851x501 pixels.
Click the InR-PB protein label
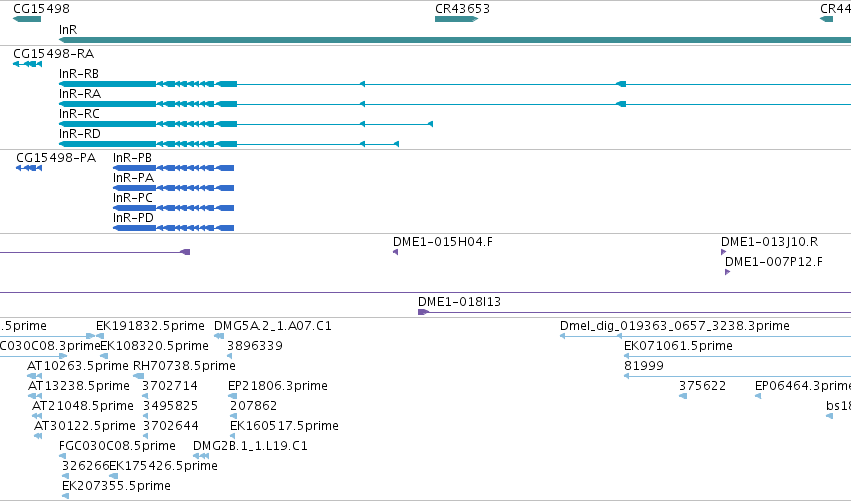[132, 158]
